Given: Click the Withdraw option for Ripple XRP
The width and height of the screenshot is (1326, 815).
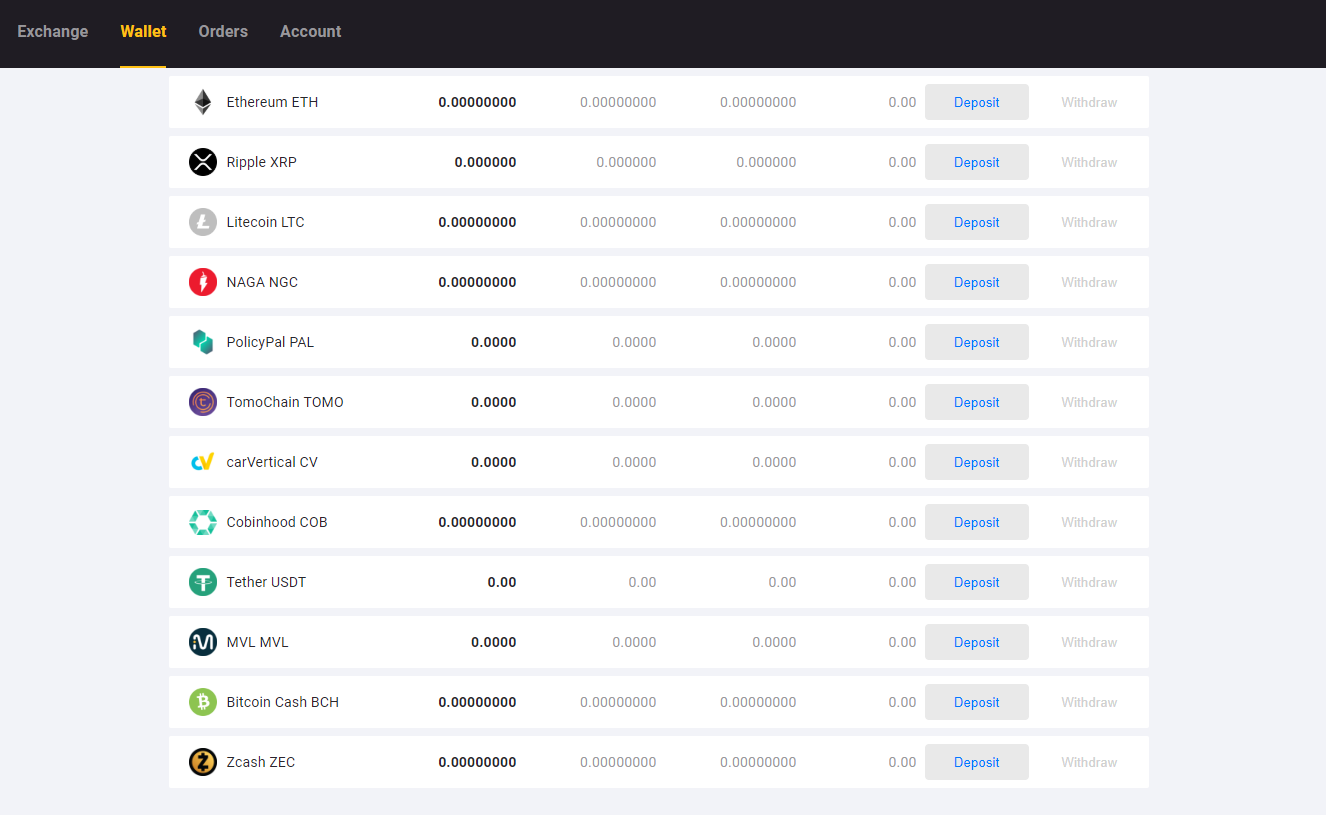Looking at the screenshot, I should [1089, 161].
